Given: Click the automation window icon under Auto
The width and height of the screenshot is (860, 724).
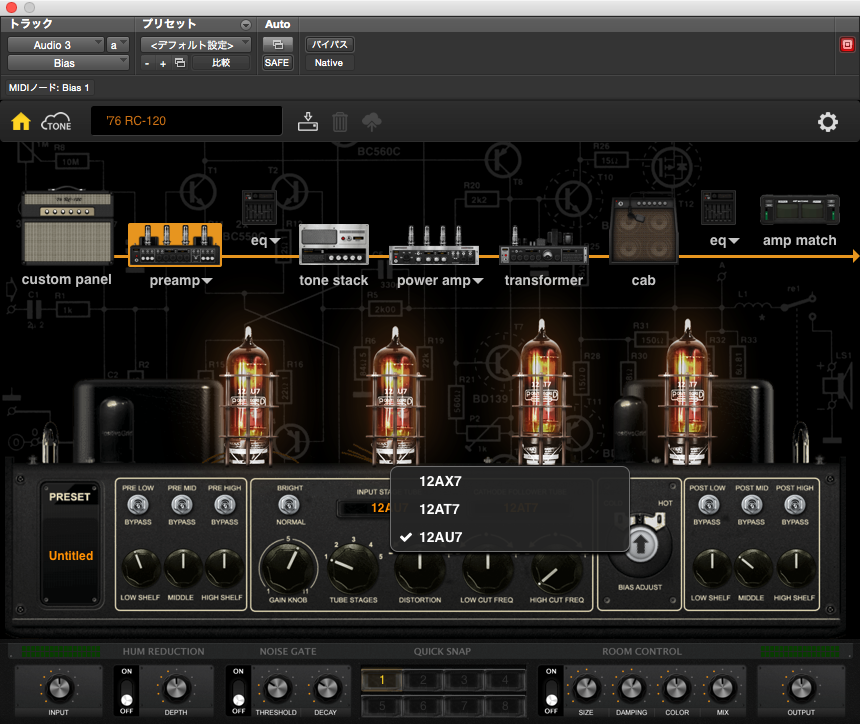Looking at the screenshot, I should pos(278,44).
